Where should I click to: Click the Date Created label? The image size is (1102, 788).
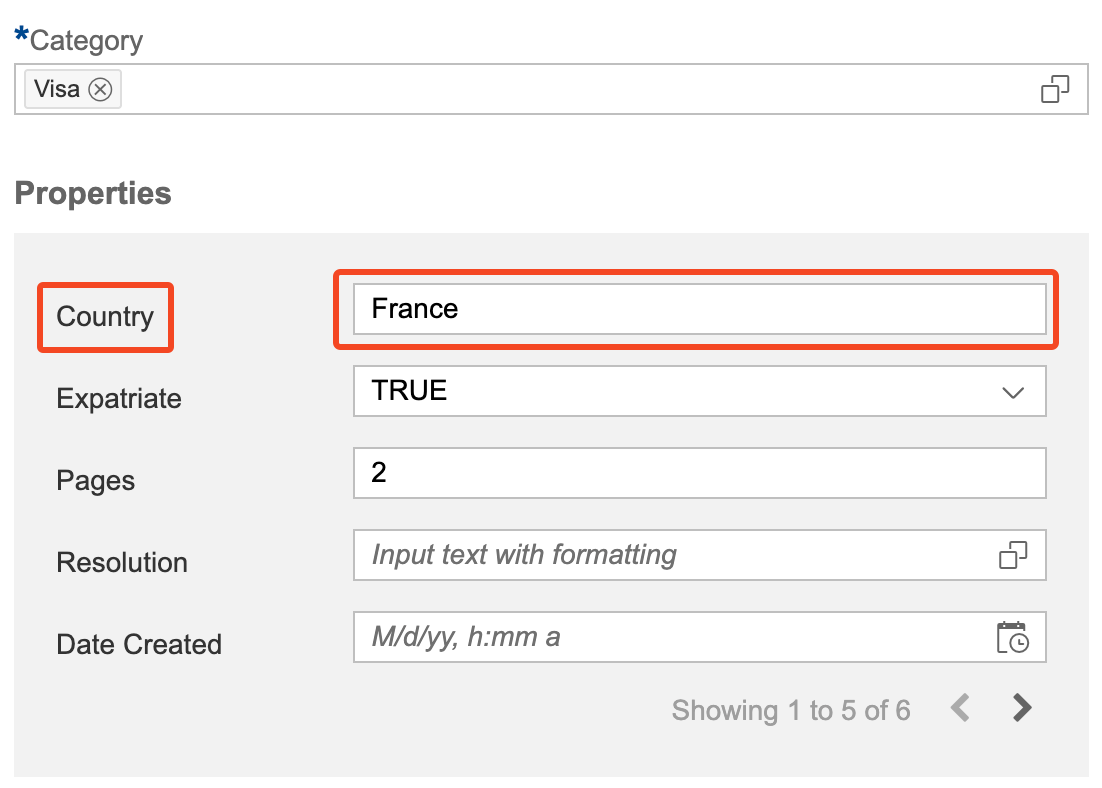click(139, 645)
